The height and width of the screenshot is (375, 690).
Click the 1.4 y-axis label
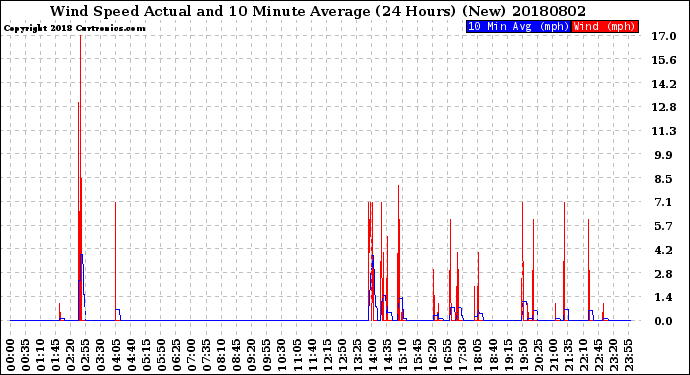pos(664,297)
